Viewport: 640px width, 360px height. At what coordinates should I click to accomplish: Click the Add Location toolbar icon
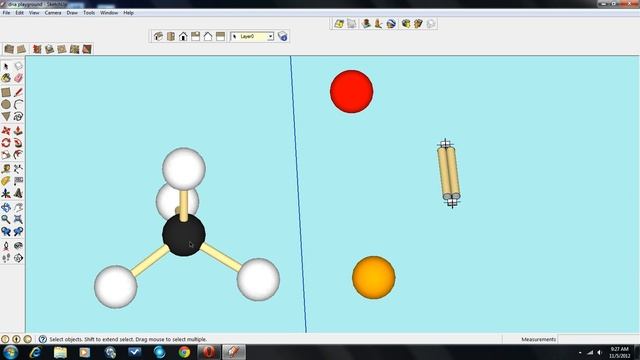[339, 24]
